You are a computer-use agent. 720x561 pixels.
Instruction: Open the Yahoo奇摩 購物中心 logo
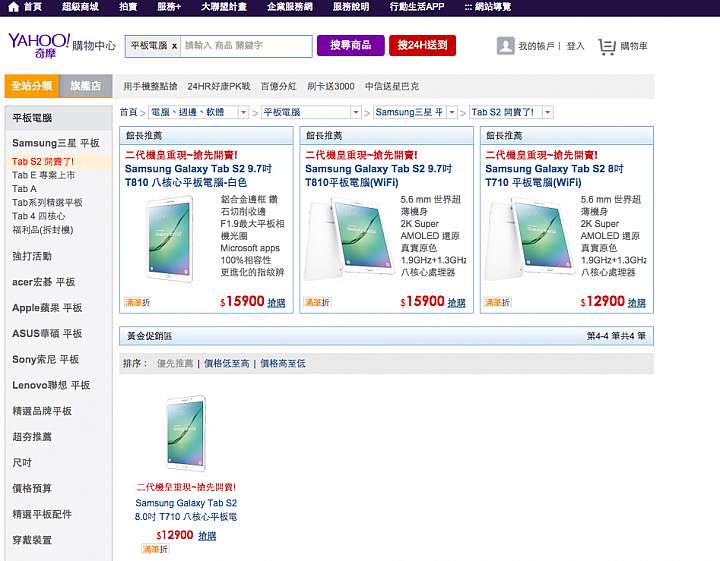pyautogui.click(x=62, y=45)
